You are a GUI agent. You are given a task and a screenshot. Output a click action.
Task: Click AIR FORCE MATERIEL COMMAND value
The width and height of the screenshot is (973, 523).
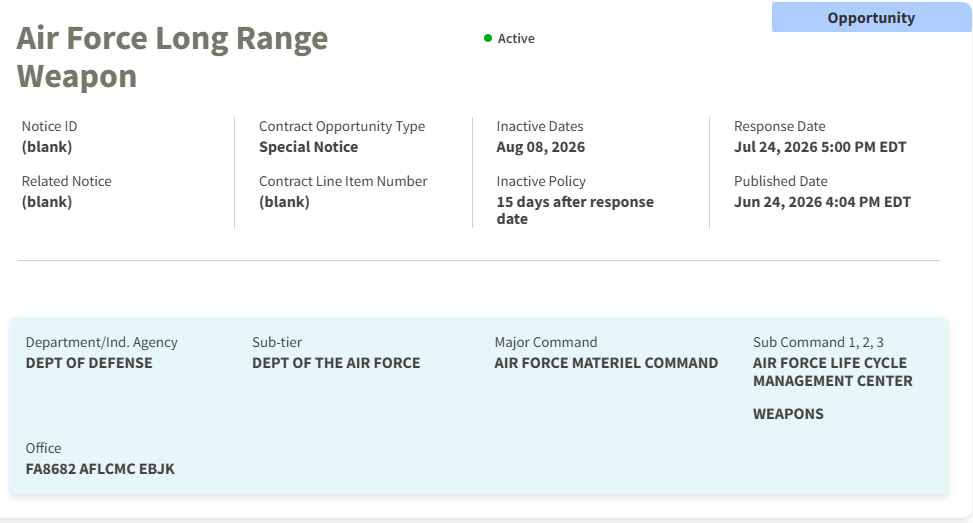click(x=606, y=363)
